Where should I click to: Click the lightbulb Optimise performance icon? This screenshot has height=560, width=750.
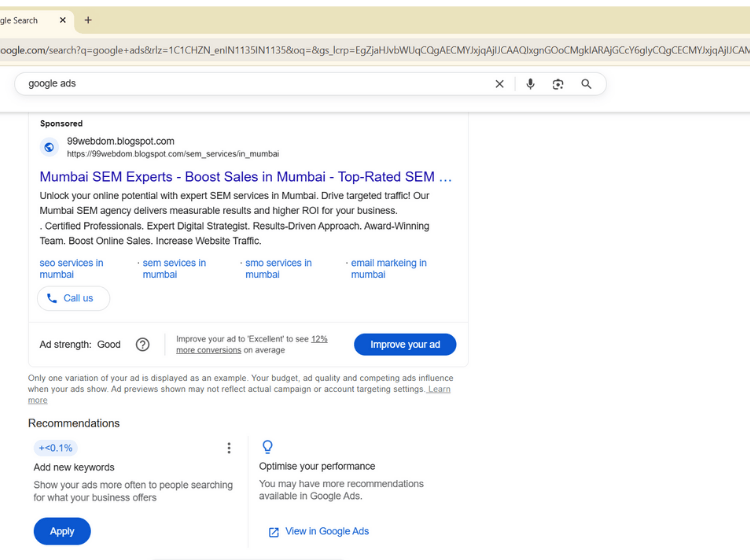268,447
